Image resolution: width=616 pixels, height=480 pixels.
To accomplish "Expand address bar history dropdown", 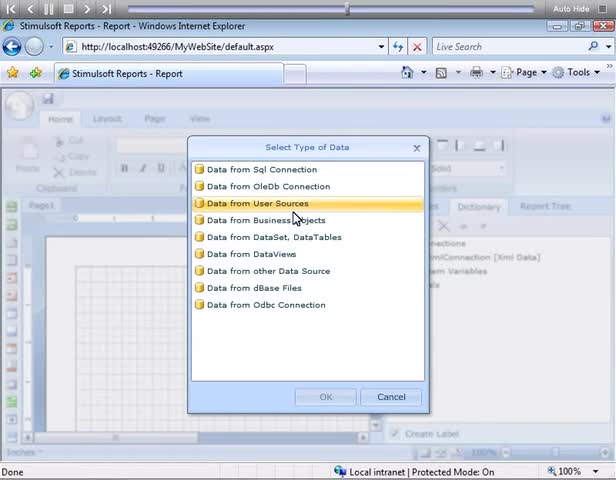I will point(381,47).
